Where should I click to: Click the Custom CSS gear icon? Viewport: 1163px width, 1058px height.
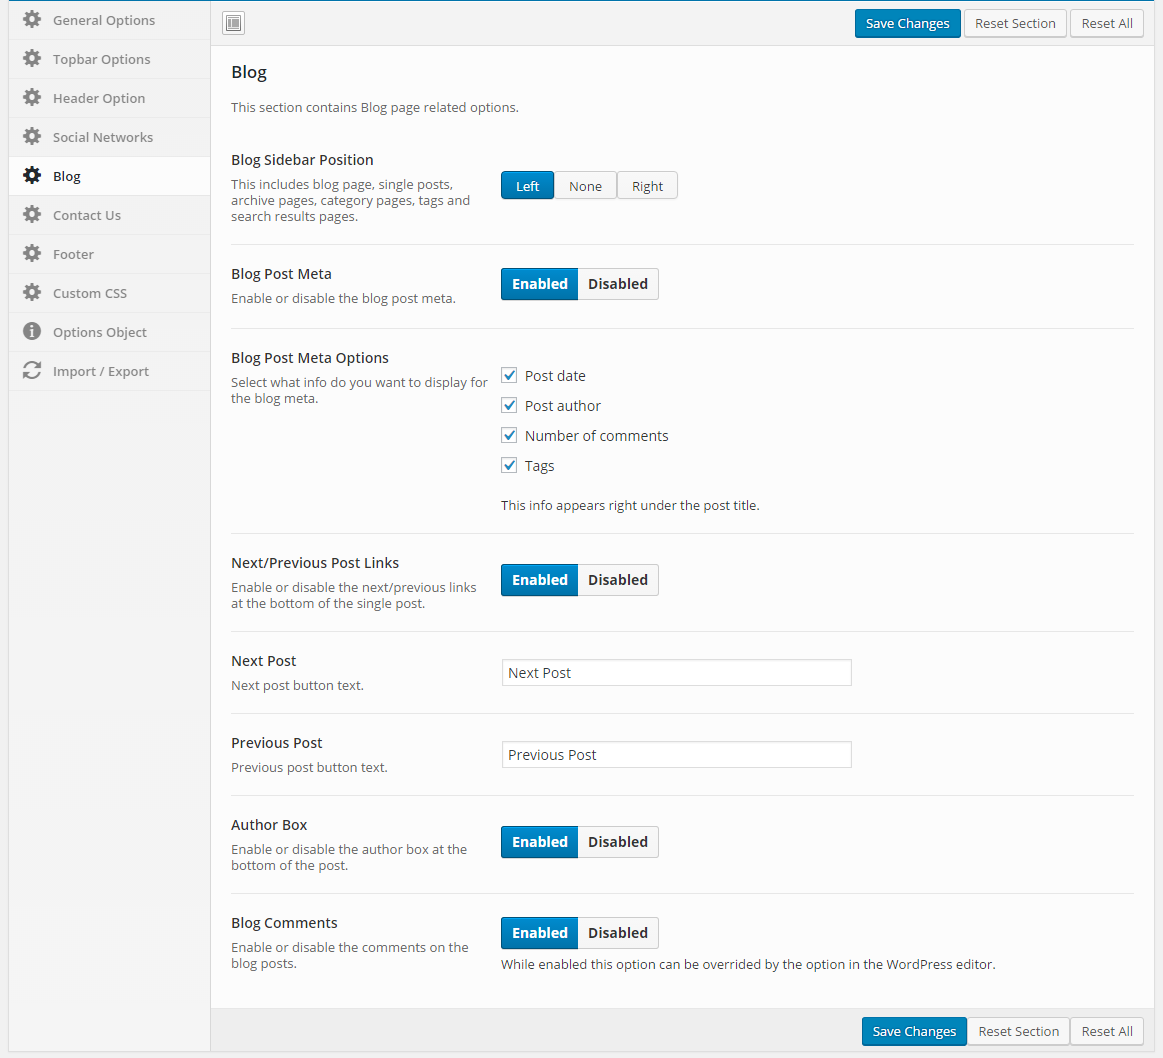click(x=32, y=293)
